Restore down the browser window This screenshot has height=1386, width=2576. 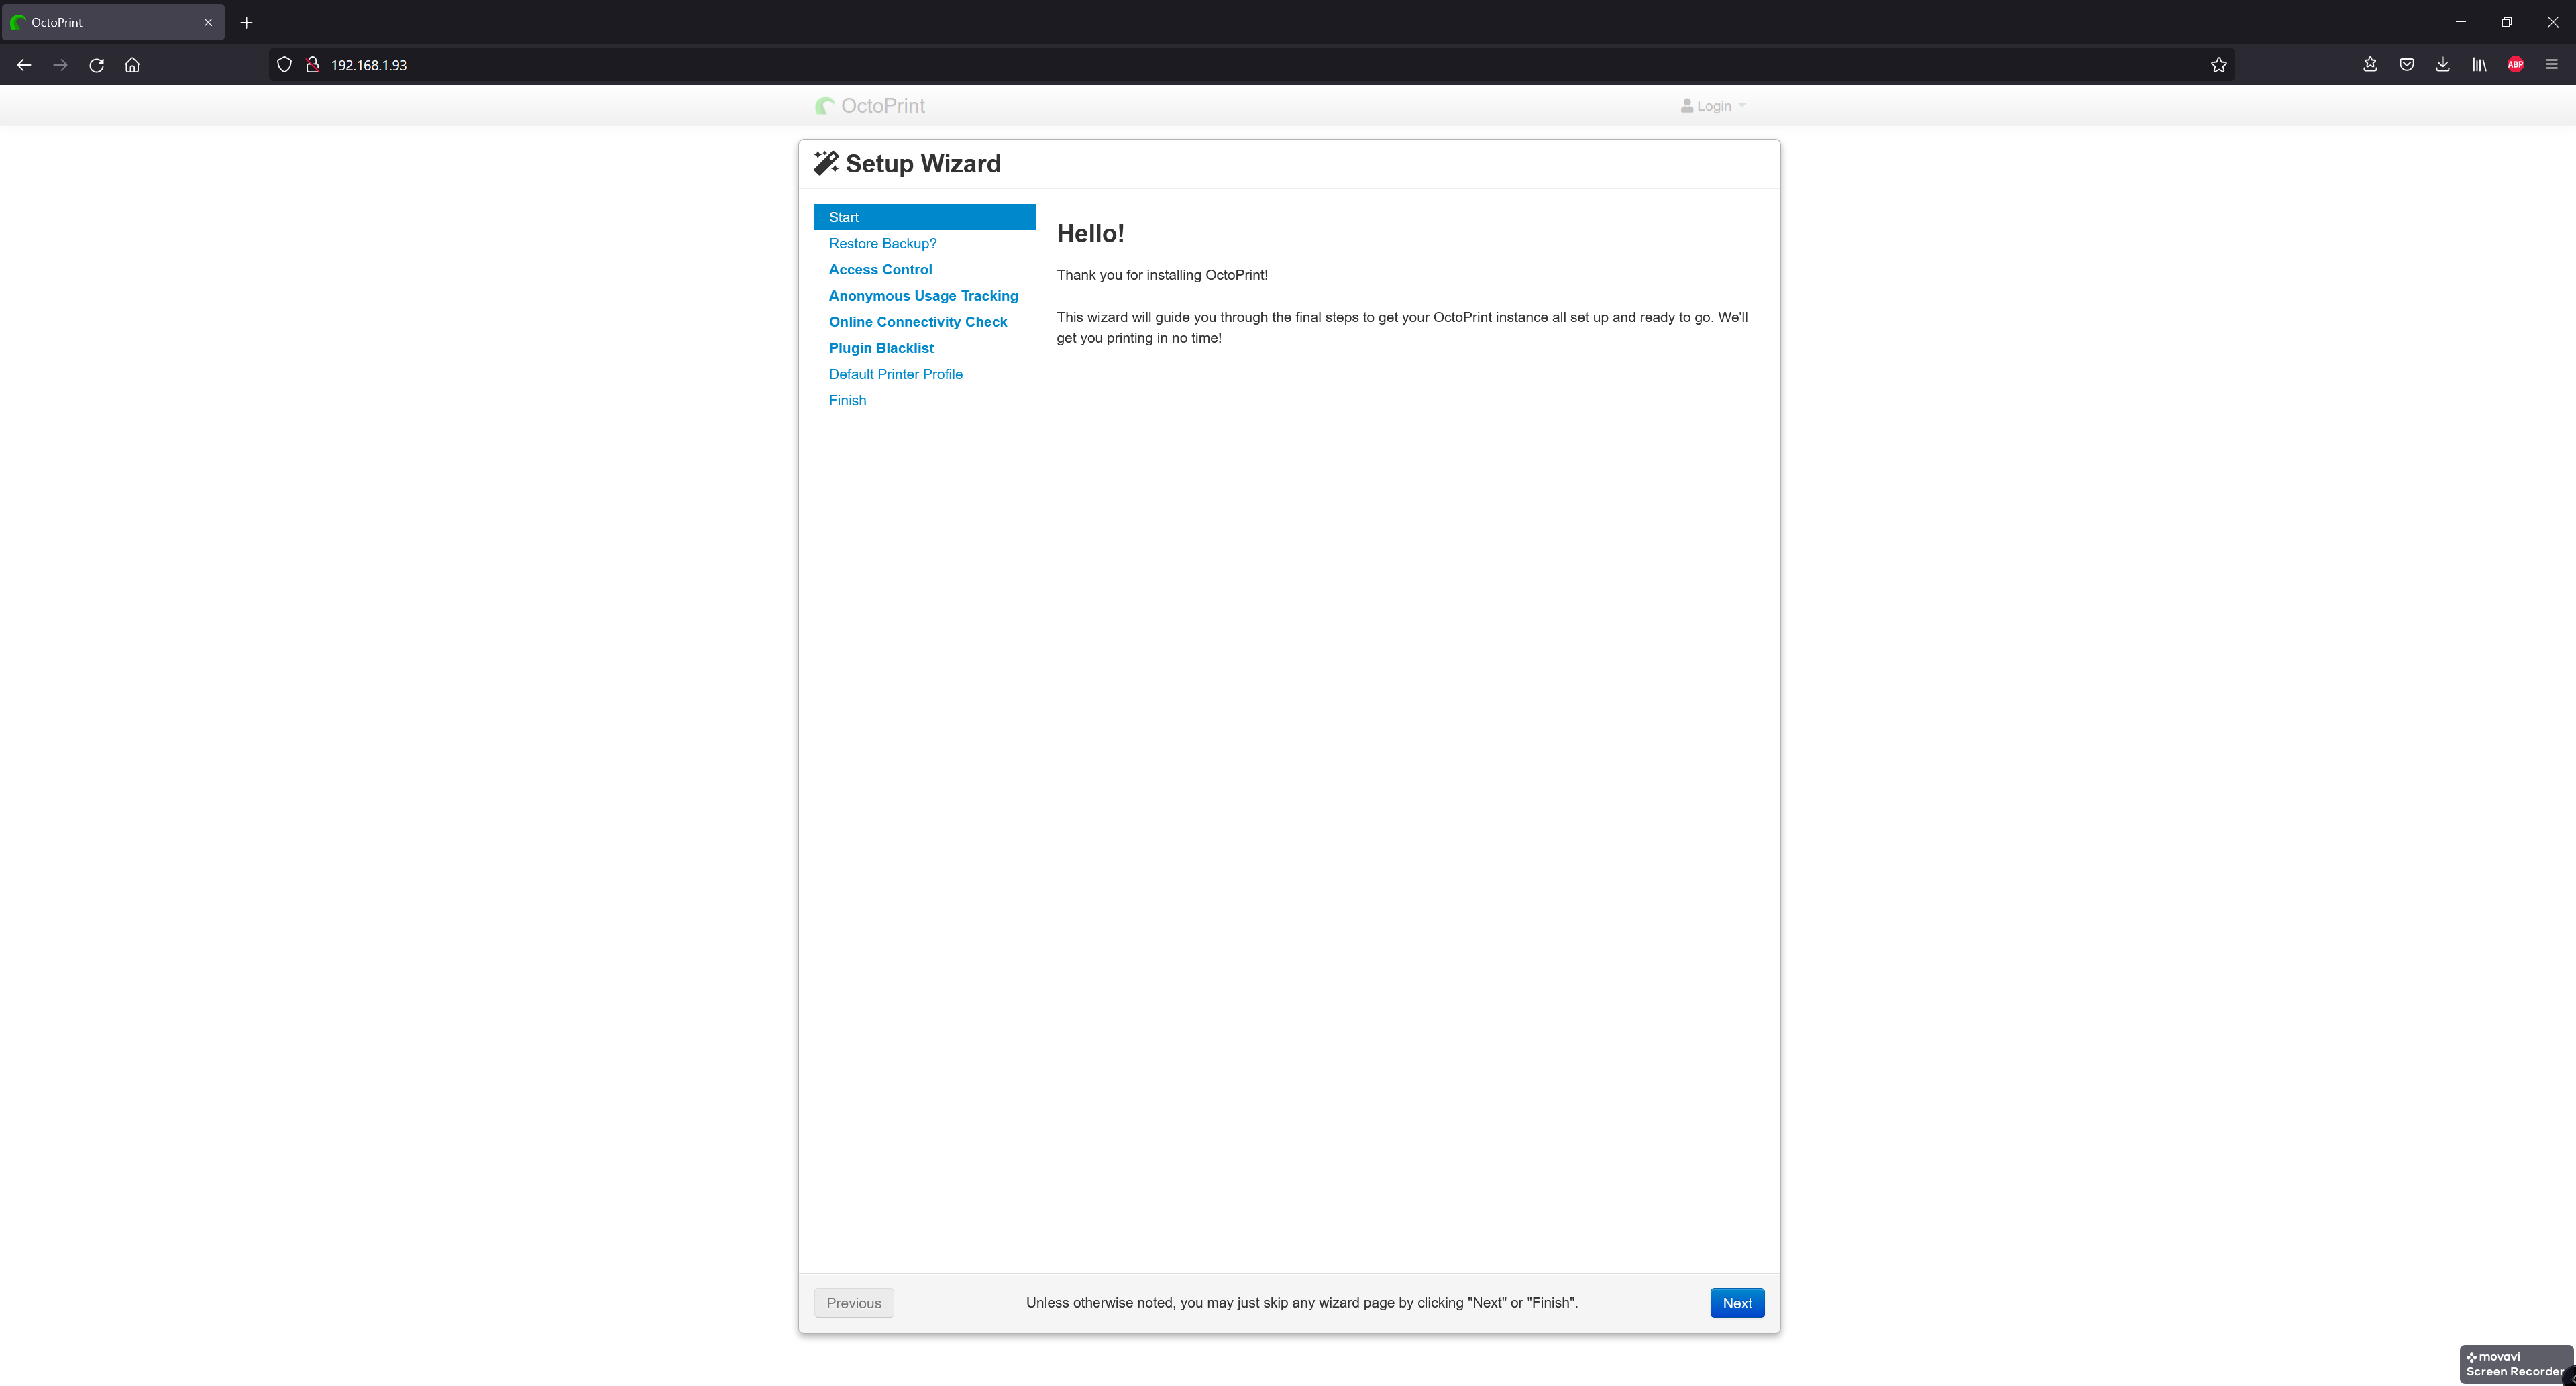click(2506, 22)
